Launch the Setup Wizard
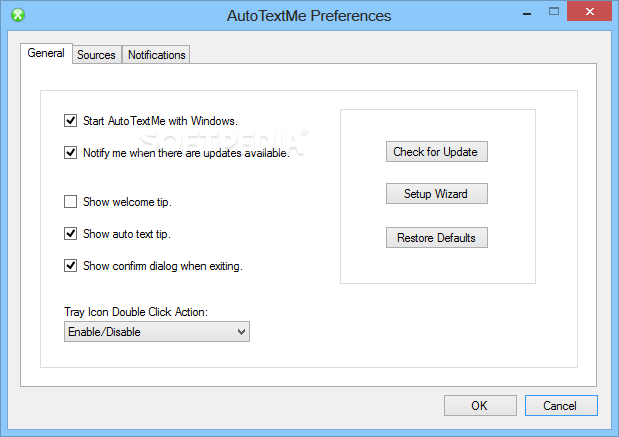The width and height of the screenshot is (619, 437). (437, 193)
